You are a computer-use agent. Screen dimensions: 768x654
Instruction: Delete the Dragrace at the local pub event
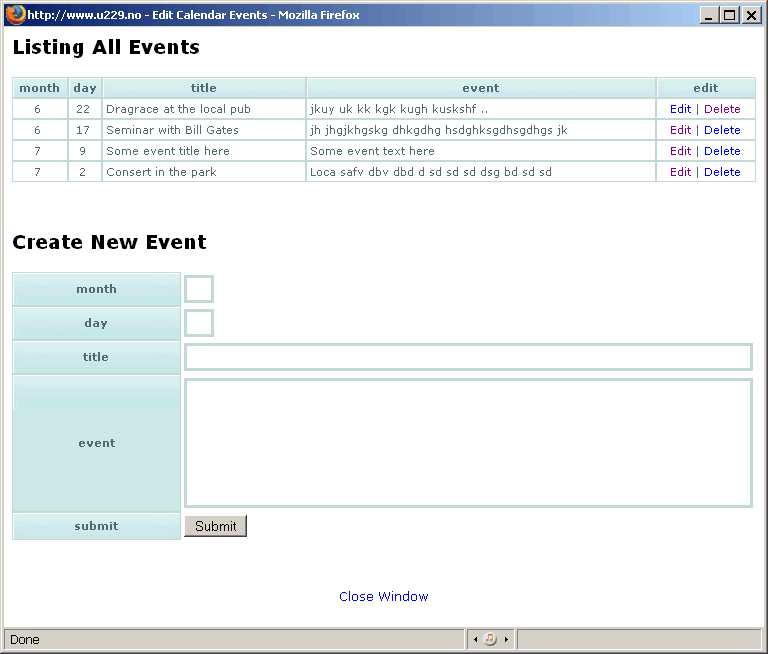(x=722, y=109)
